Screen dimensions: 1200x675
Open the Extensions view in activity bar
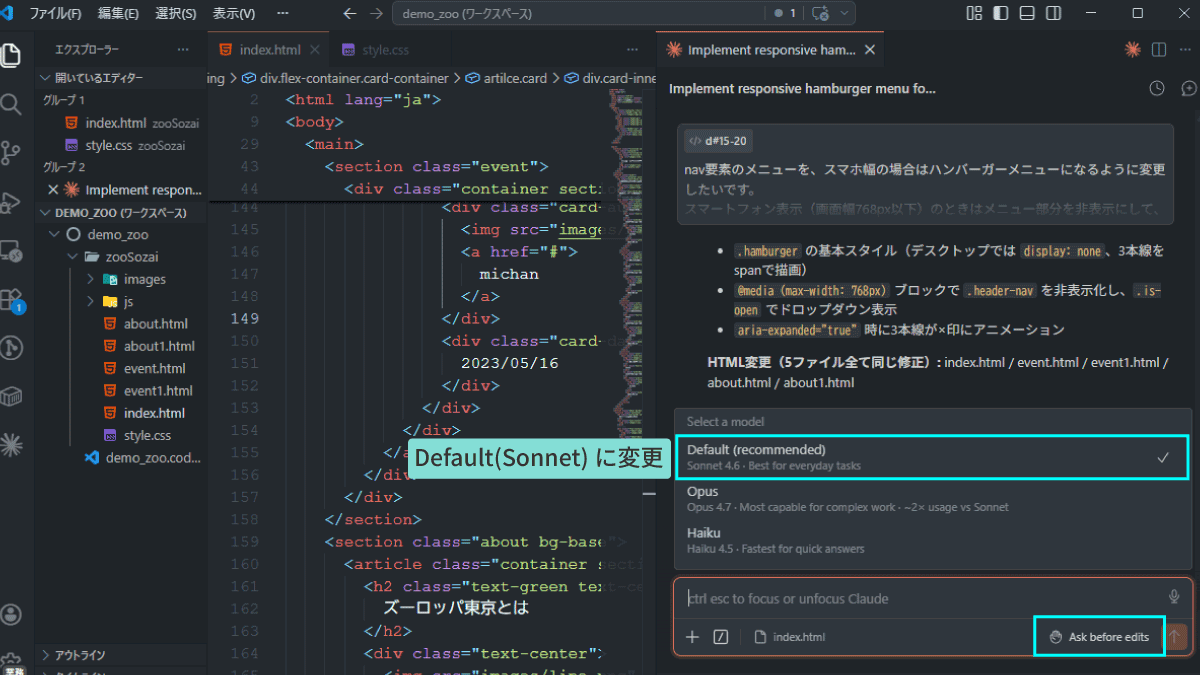[x=11, y=299]
